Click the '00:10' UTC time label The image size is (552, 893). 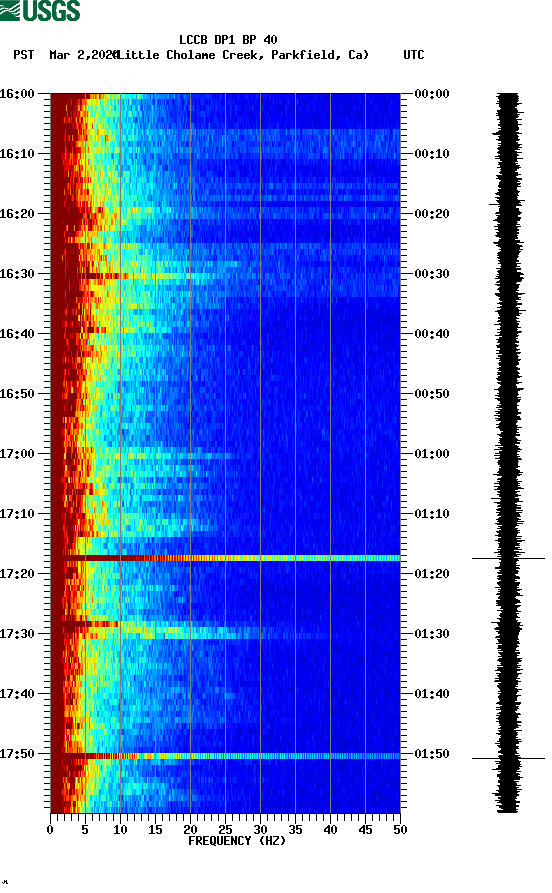[x=432, y=154]
